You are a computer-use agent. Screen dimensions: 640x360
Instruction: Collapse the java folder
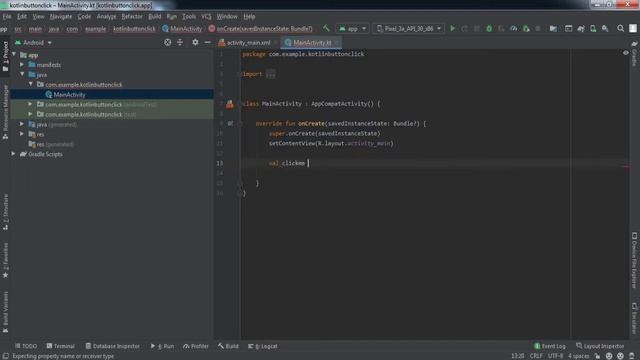[22, 74]
